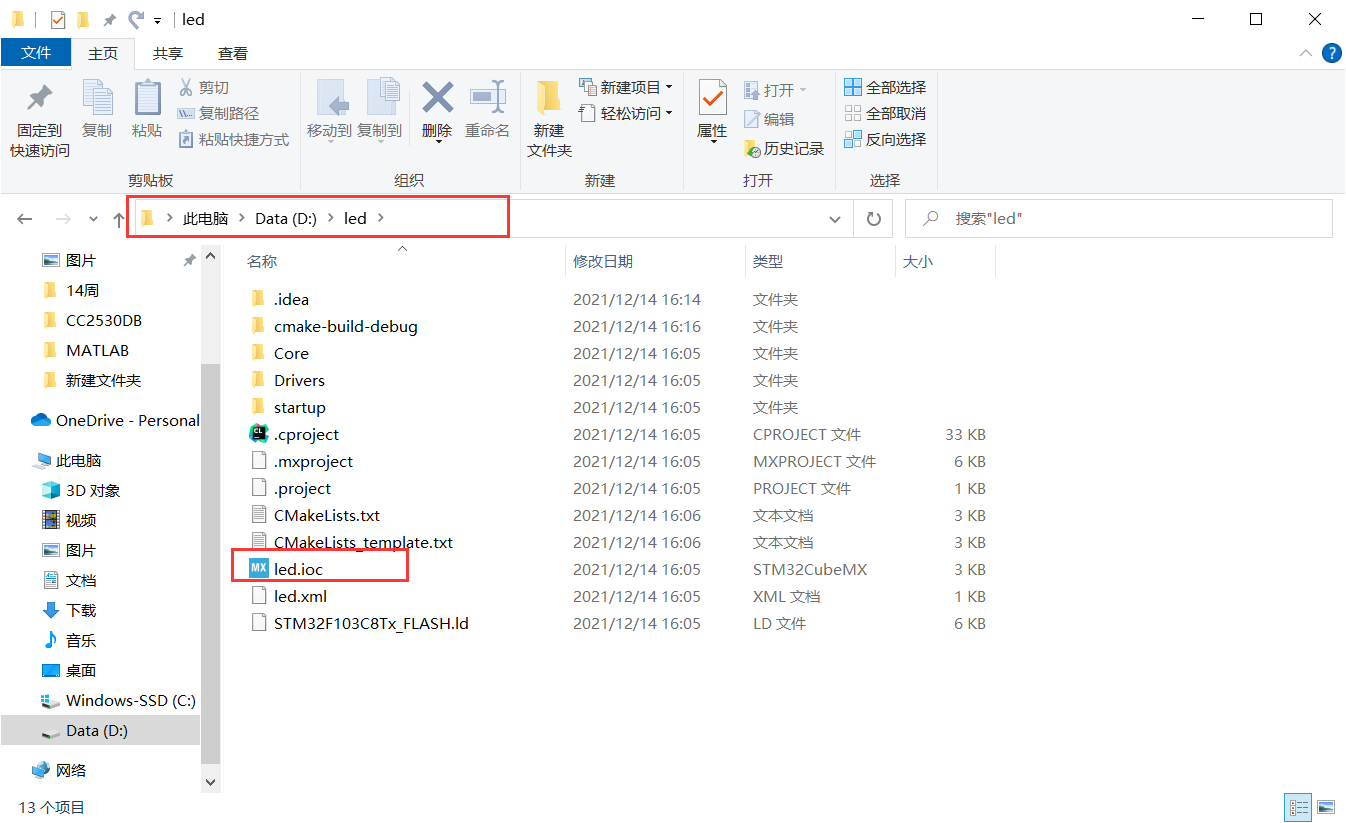
Task: Switch to Details view icon in the status bar
Action: pos(1298,807)
